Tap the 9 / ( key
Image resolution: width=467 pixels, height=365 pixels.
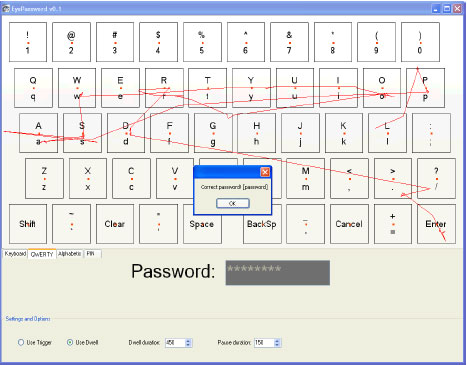coord(376,42)
